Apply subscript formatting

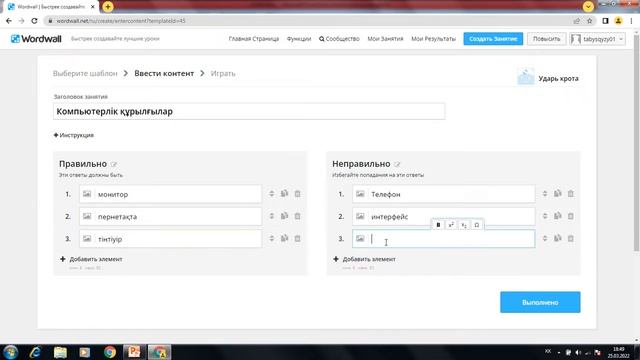pyautogui.click(x=464, y=225)
